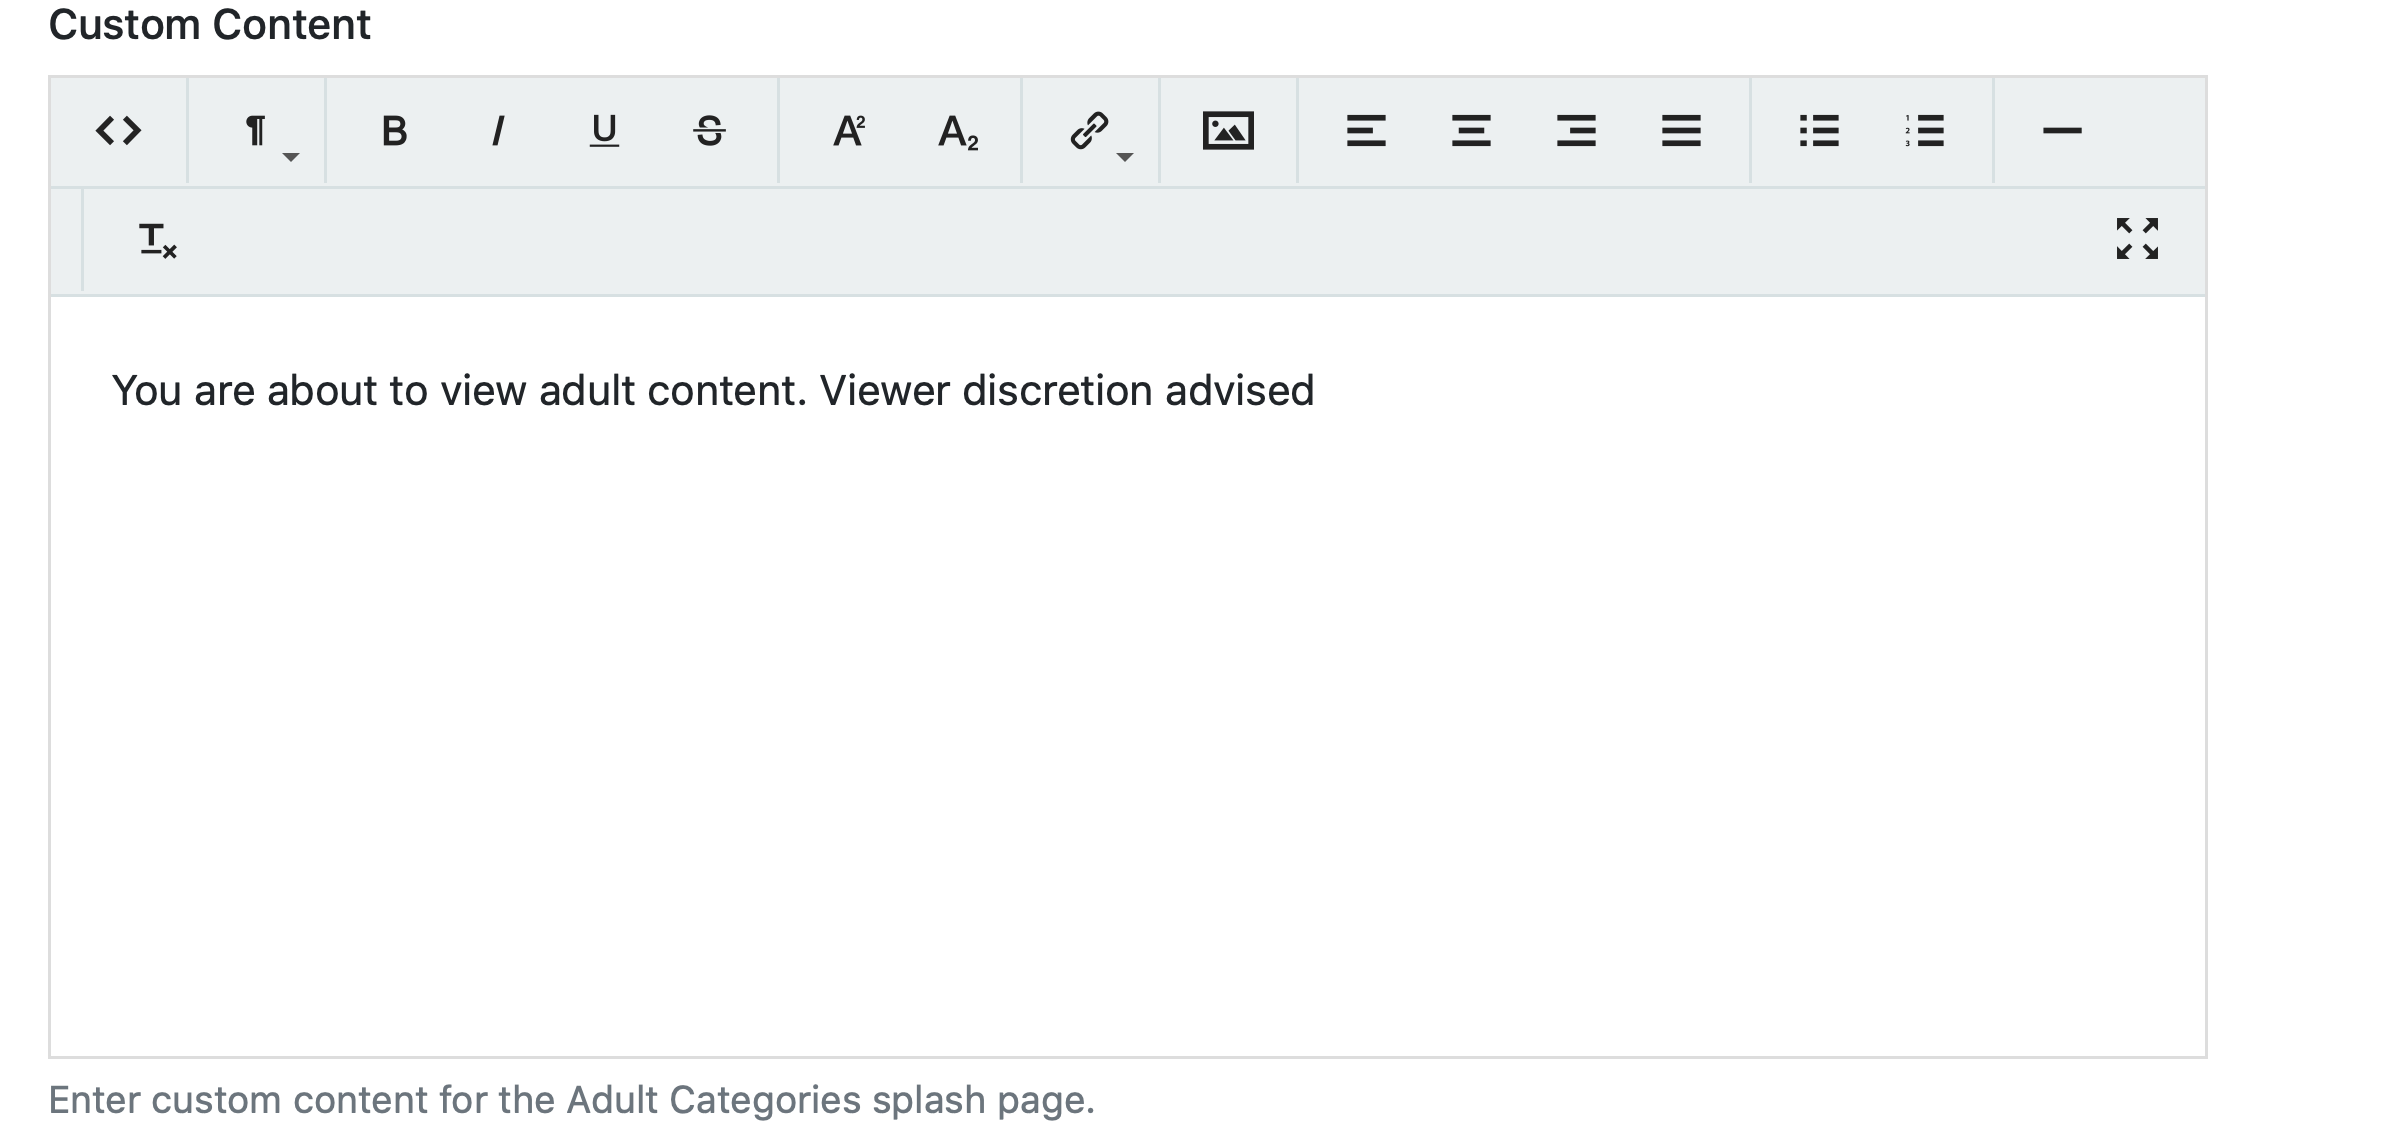Center align the text
Viewport: 2400px width, 1123px height.
click(x=1471, y=131)
